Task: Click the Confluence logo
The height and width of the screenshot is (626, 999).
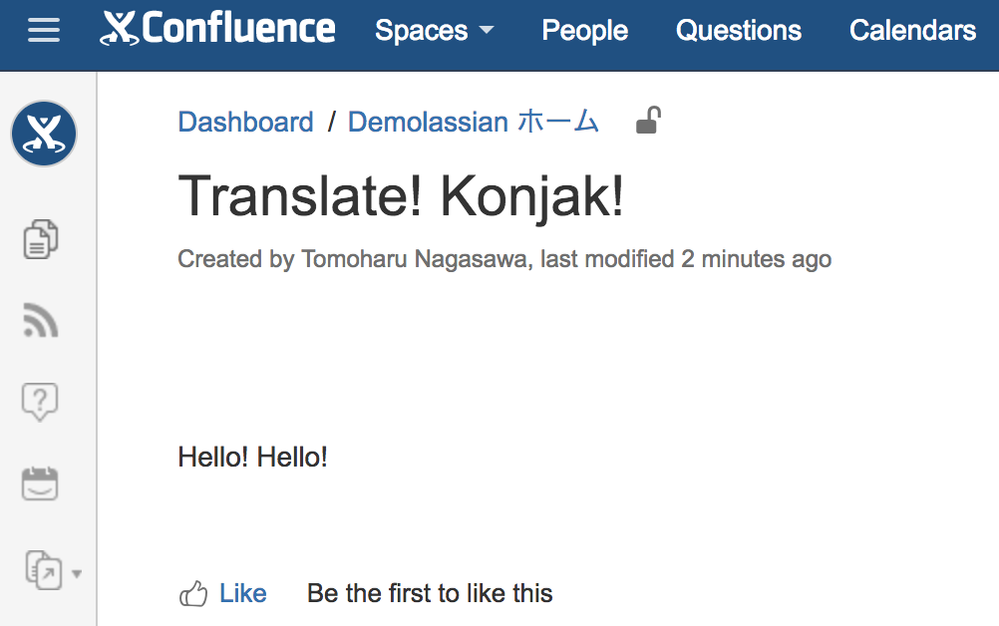Action: (x=218, y=29)
